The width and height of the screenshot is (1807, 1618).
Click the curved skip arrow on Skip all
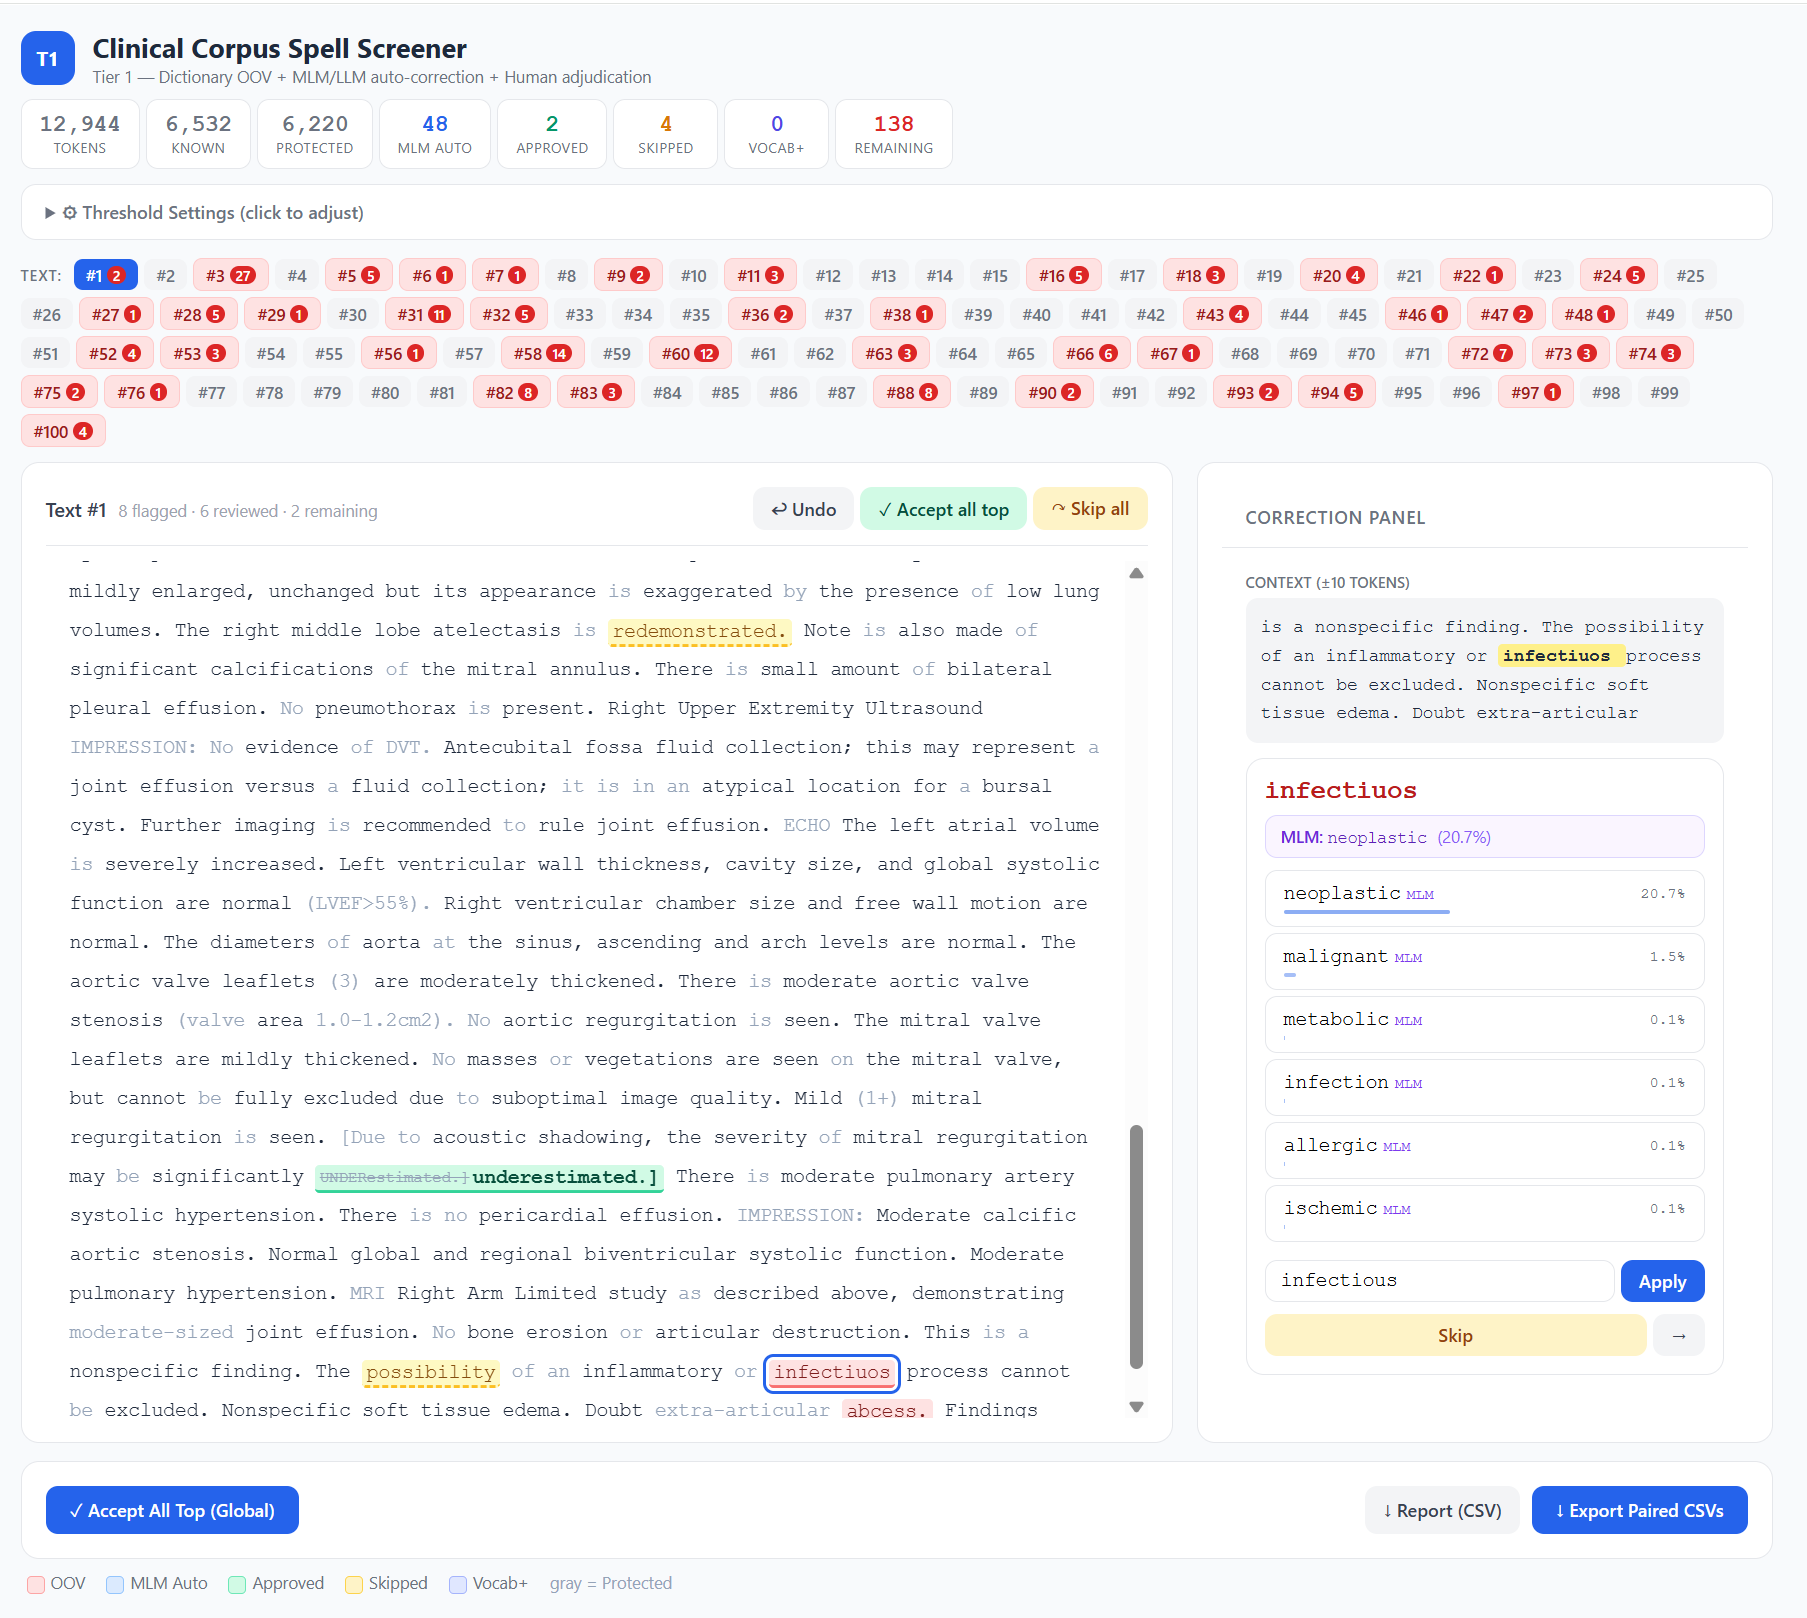tap(1059, 509)
